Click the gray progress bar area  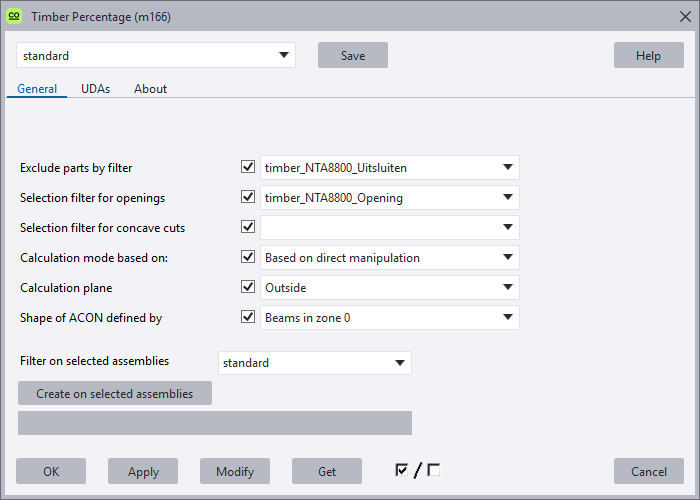(215, 423)
